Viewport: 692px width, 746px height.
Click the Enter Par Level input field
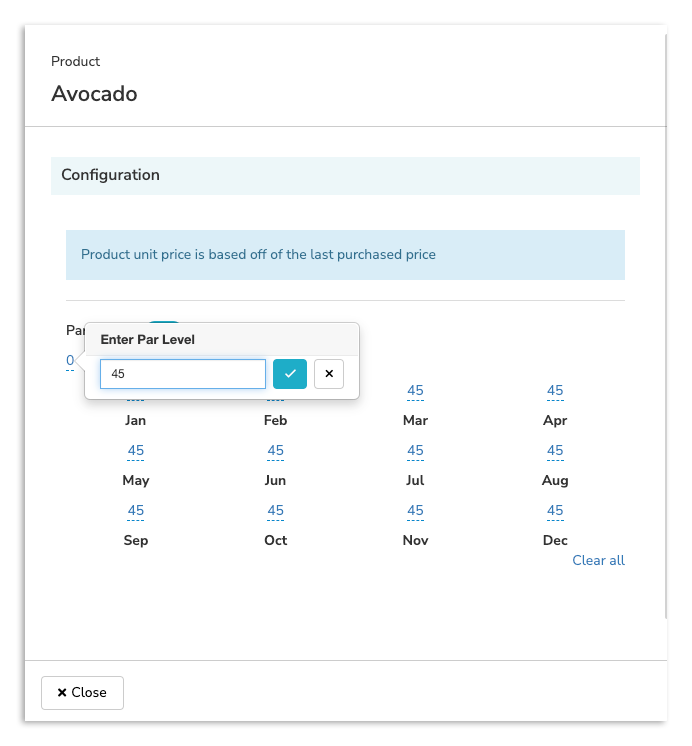click(183, 374)
